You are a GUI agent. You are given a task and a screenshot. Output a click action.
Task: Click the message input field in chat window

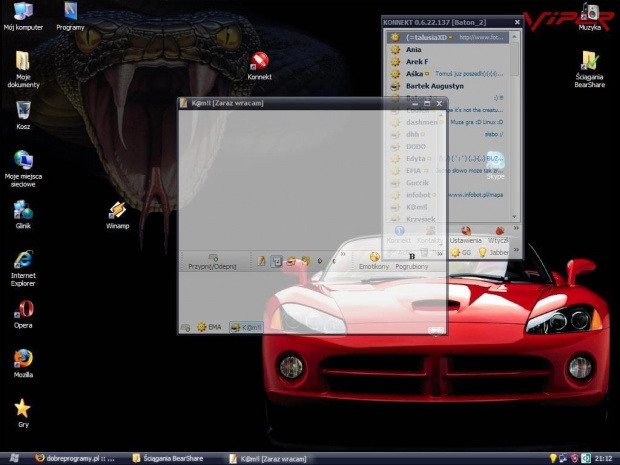312,296
